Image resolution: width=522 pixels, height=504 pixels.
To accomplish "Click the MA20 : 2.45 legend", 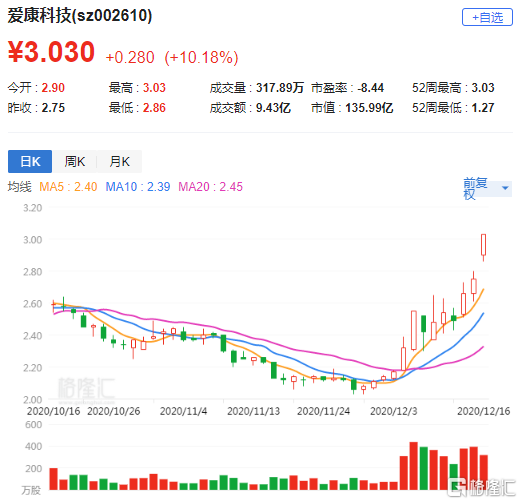I will coord(211,187).
